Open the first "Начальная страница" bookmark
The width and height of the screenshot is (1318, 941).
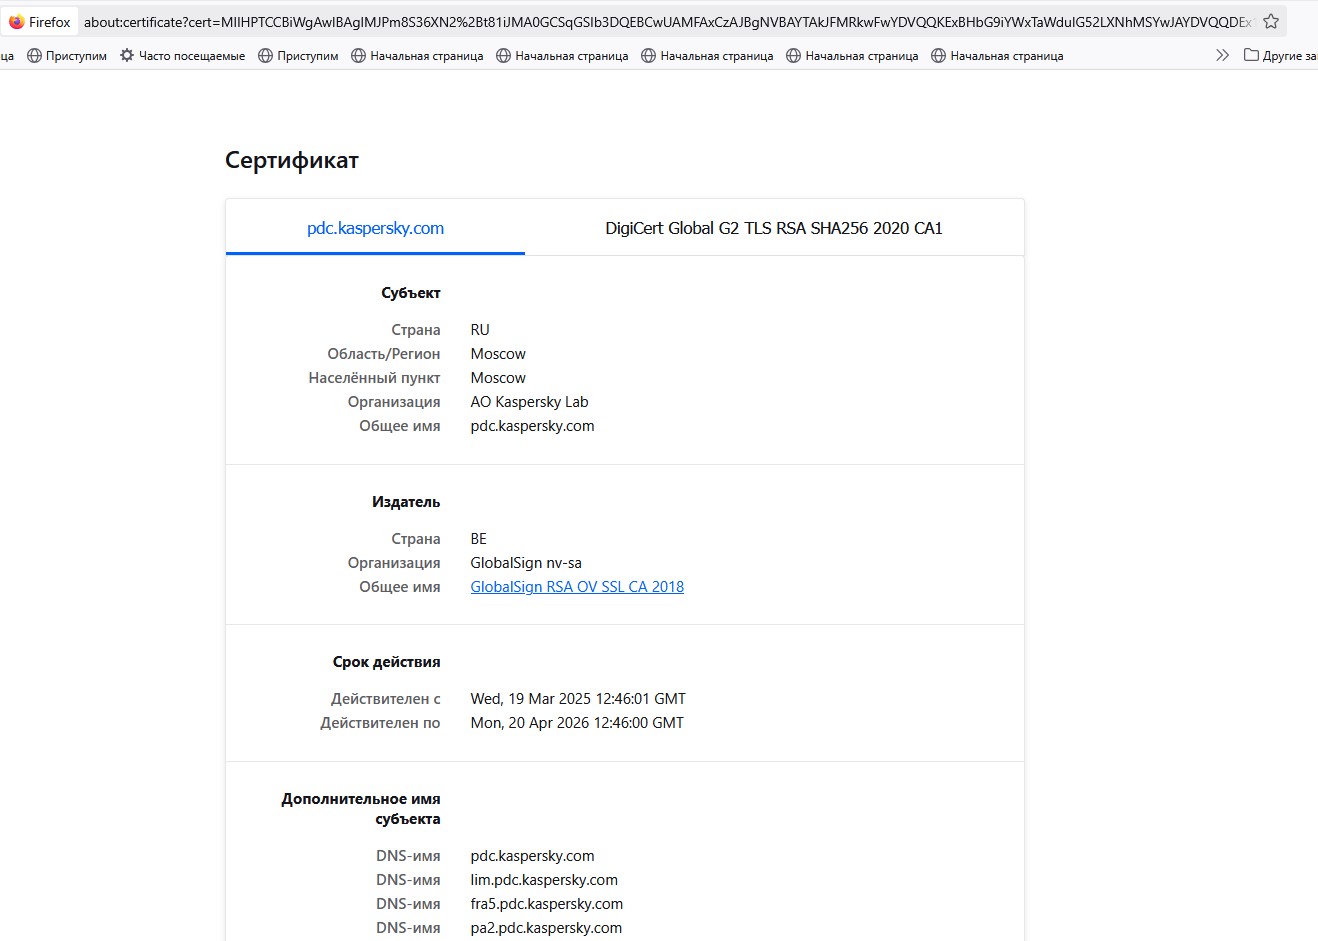[x=417, y=56]
